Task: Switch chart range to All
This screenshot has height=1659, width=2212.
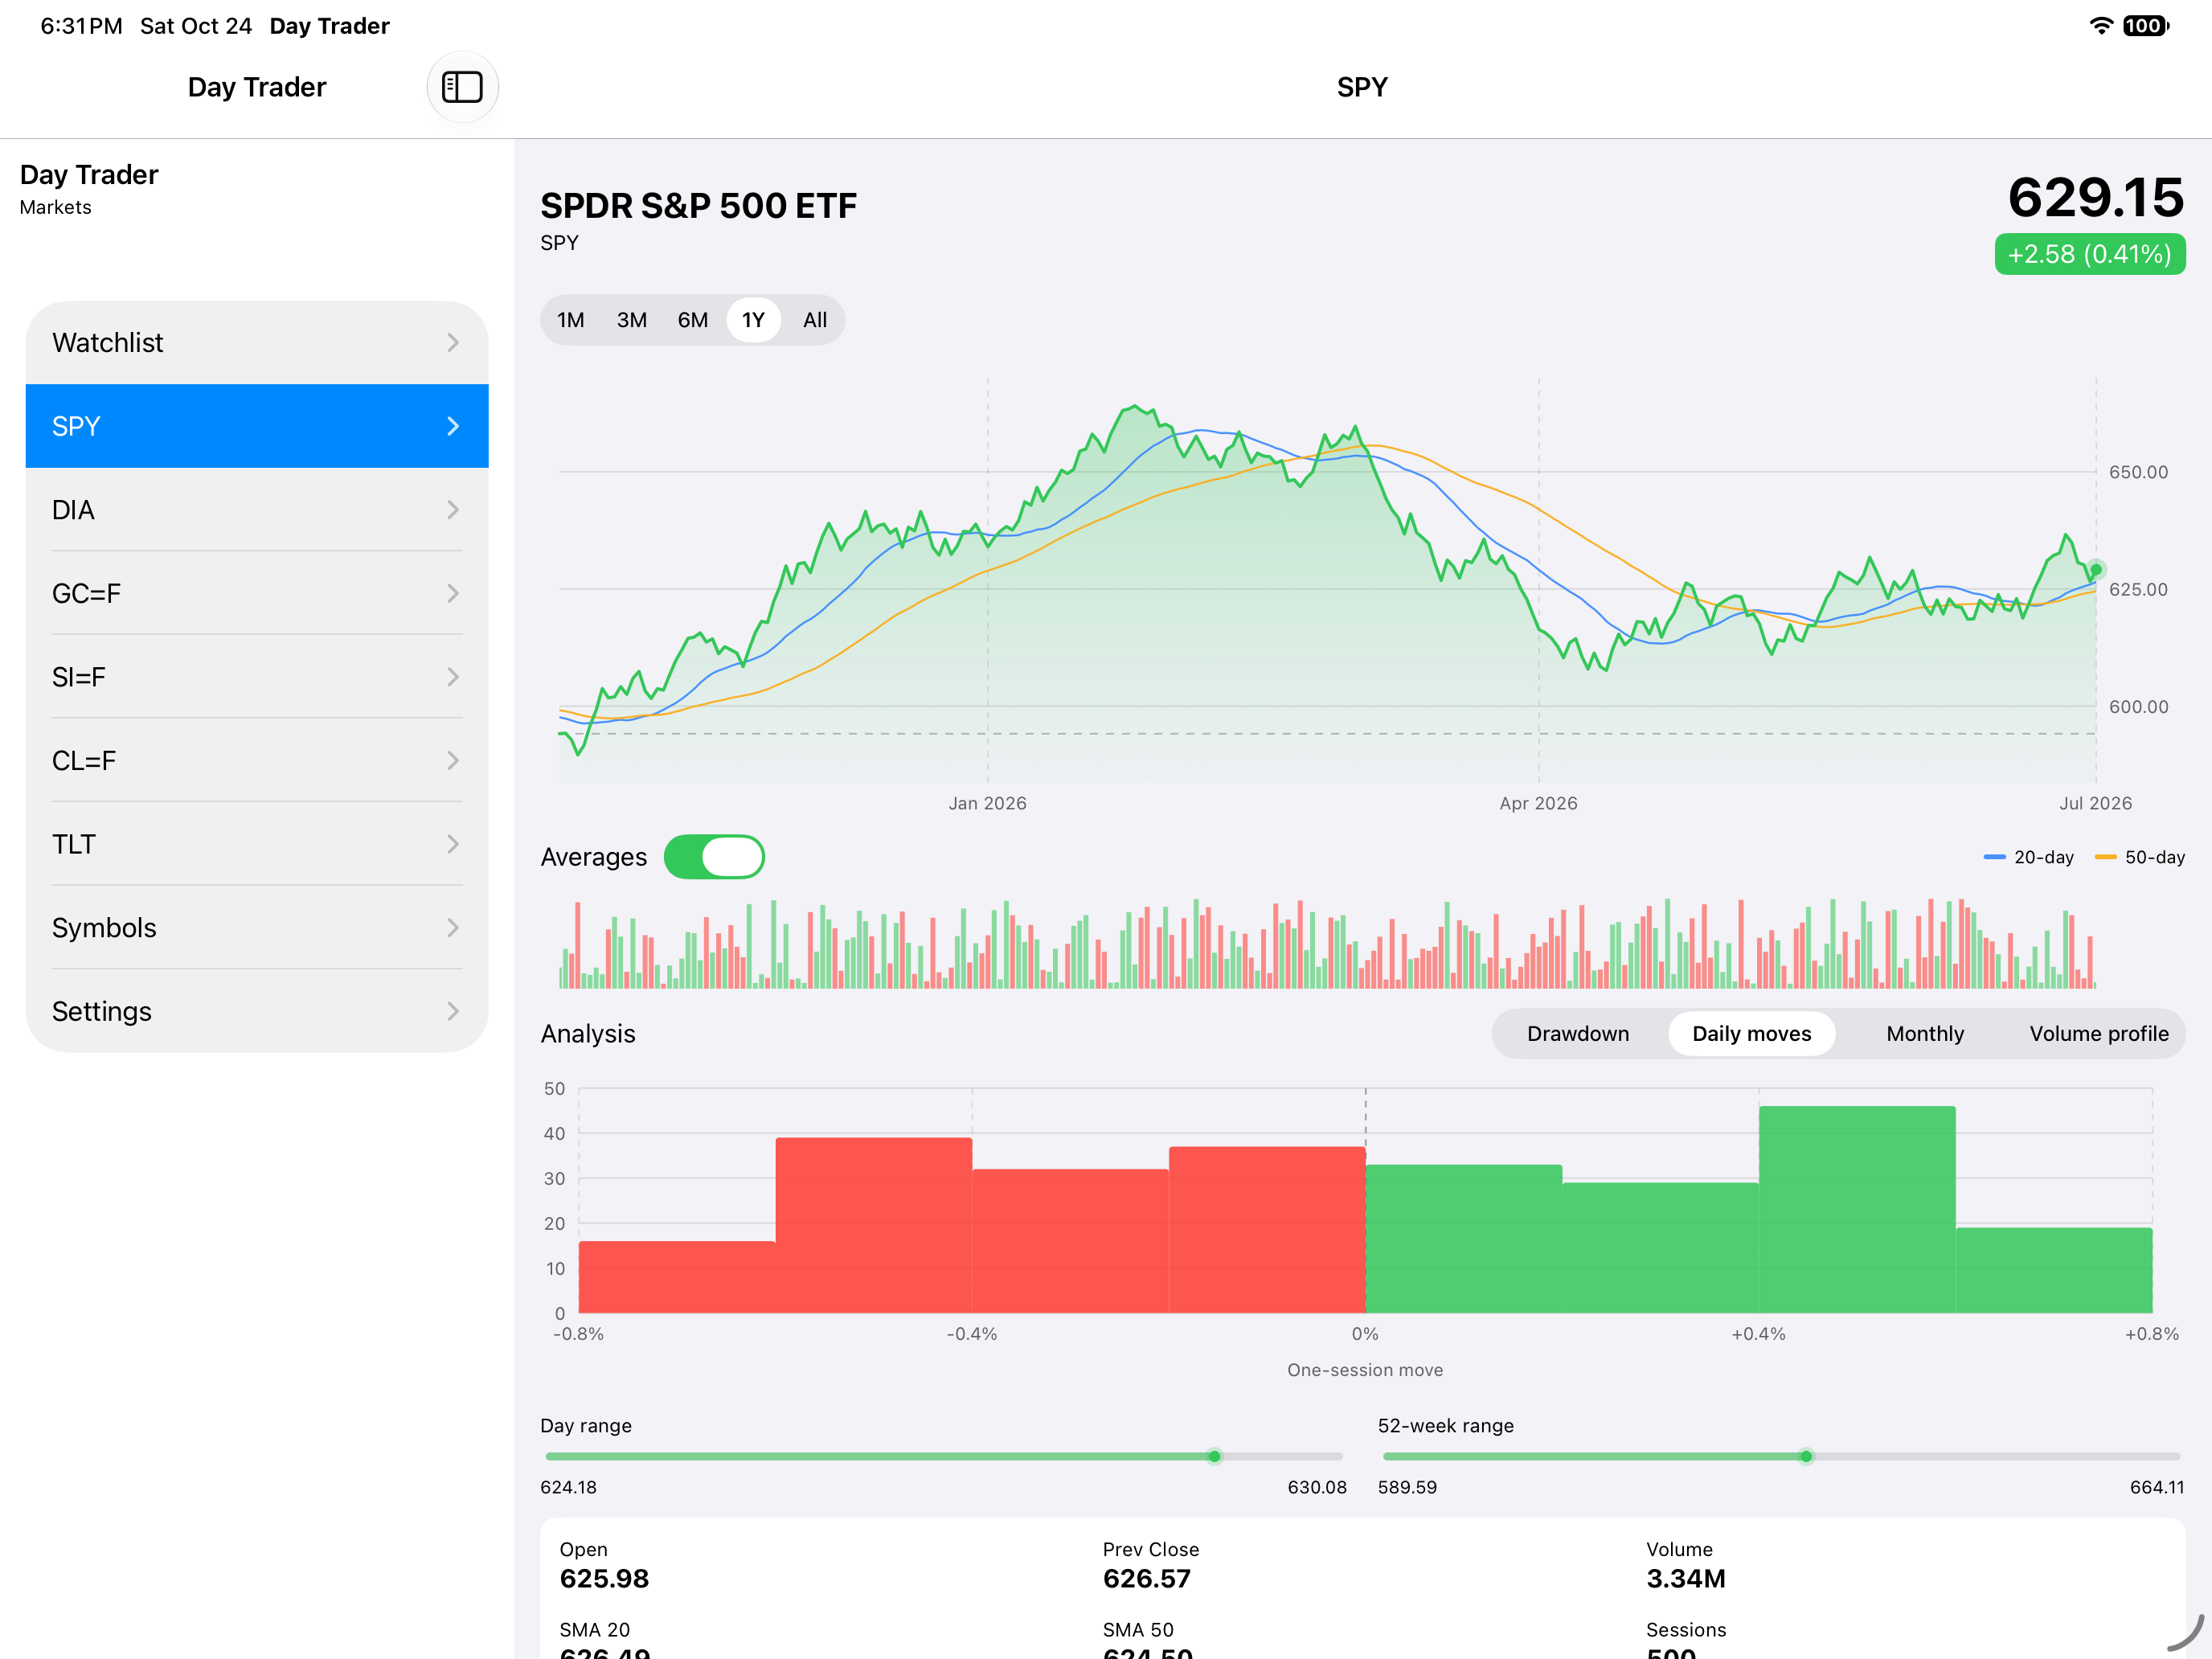Action: [815, 320]
